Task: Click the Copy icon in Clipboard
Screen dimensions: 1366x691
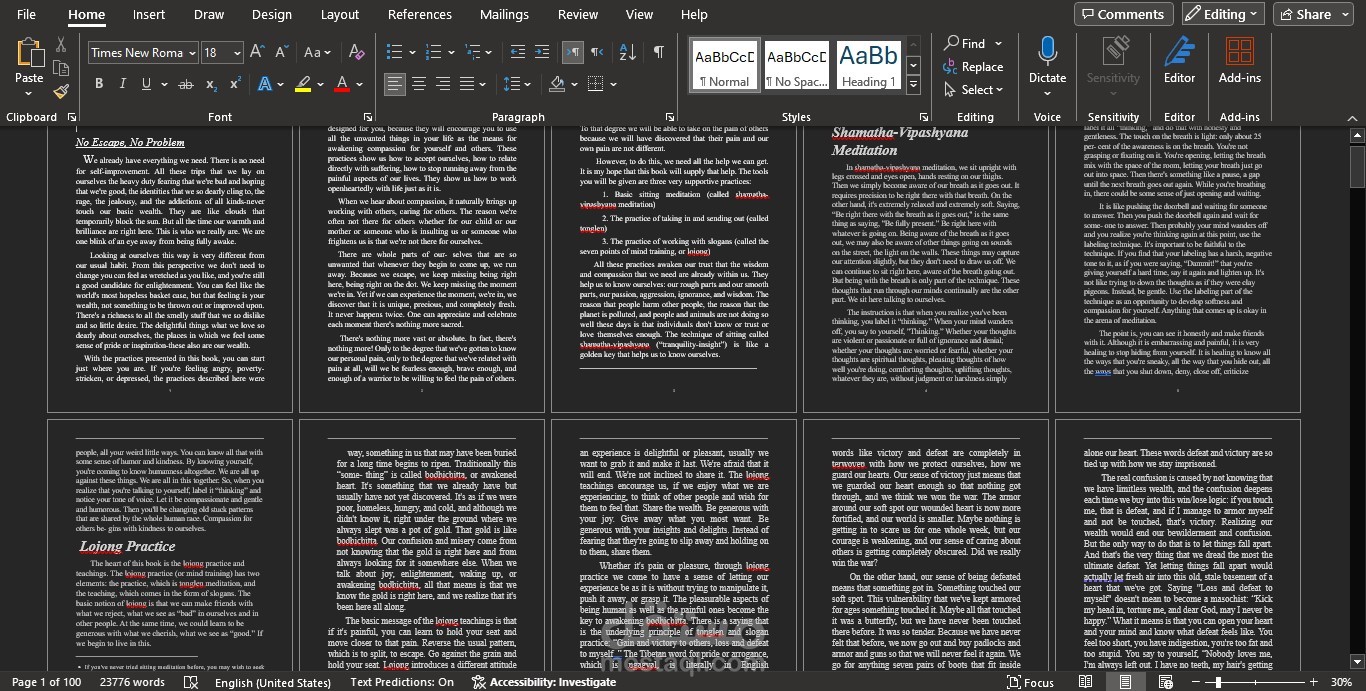Action: tap(61, 69)
